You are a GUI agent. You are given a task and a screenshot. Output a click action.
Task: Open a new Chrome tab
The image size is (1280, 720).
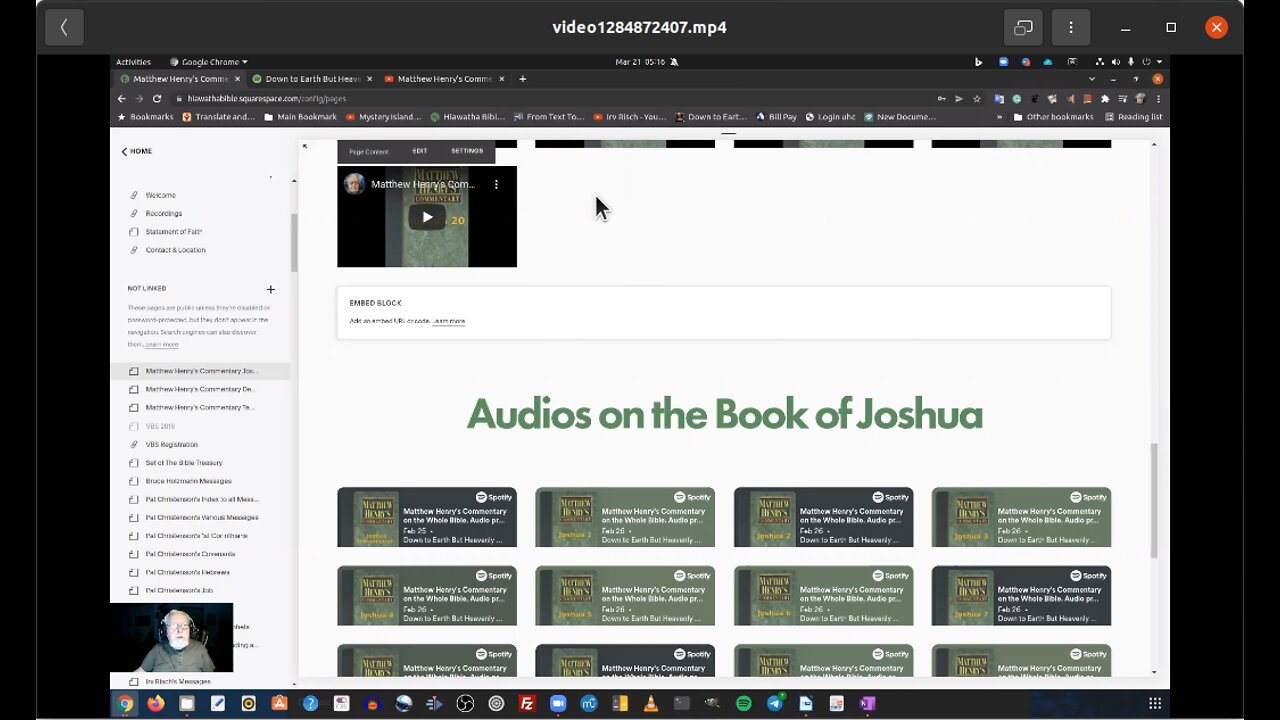(x=522, y=79)
